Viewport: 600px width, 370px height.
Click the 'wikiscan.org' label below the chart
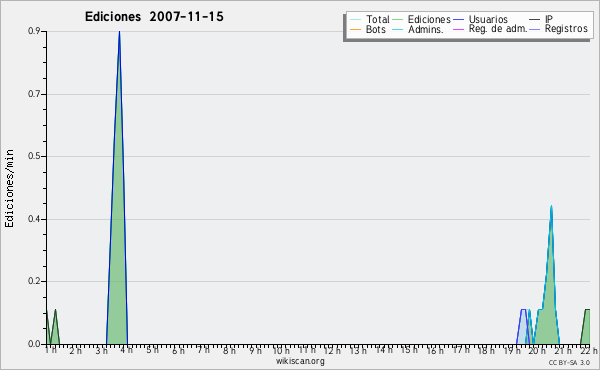coord(300,361)
